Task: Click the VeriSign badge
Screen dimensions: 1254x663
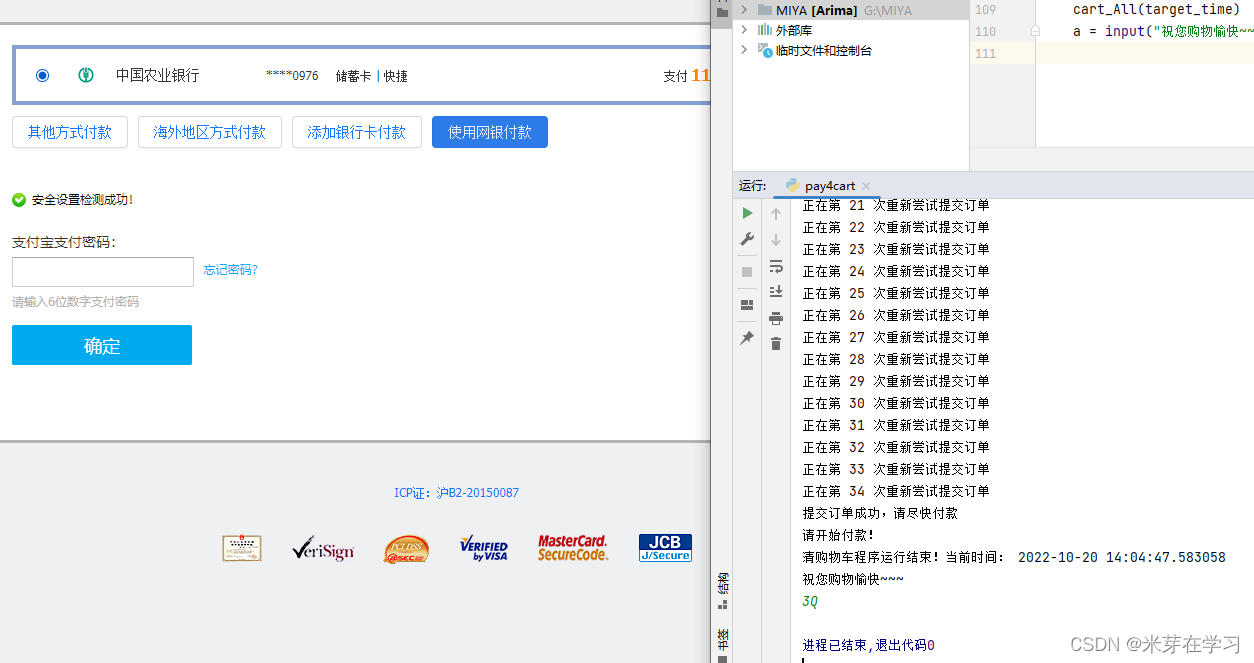Action: (x=323, y=548)
